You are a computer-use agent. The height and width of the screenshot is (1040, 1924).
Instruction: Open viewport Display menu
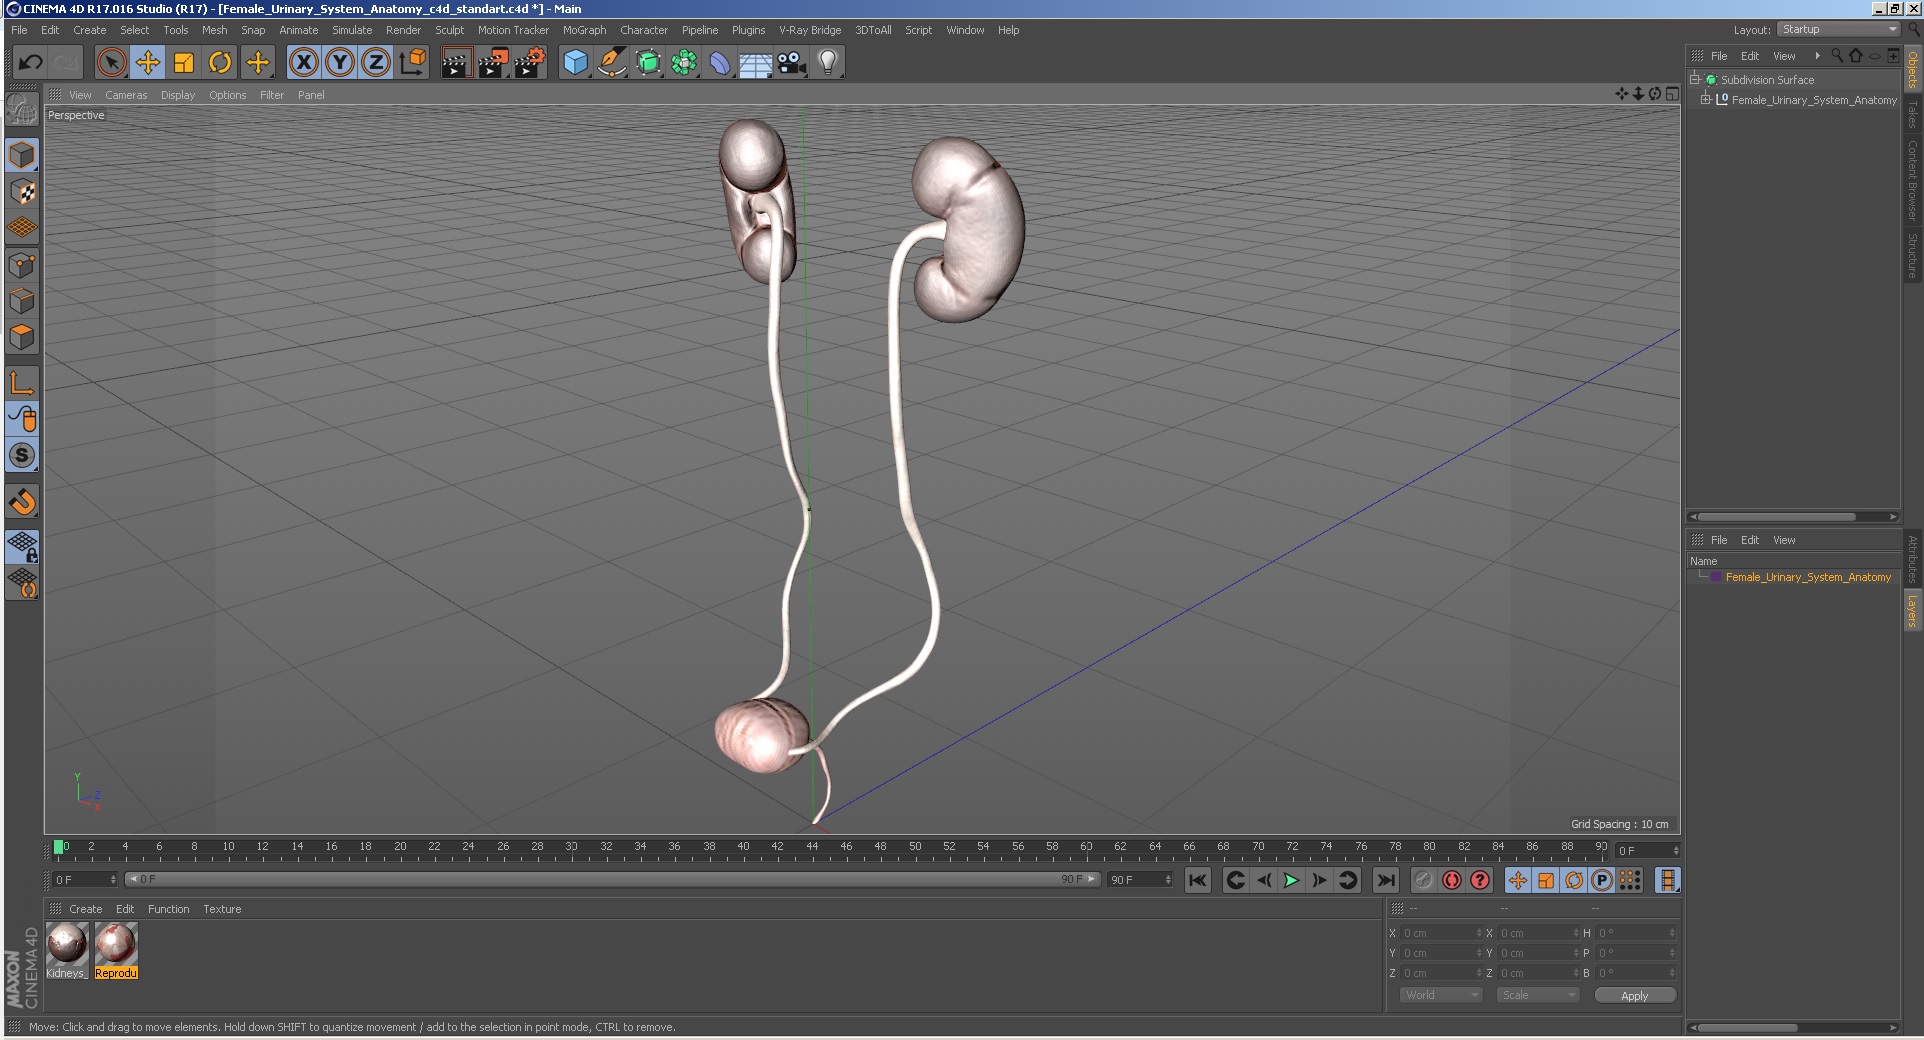coord(178,95)
